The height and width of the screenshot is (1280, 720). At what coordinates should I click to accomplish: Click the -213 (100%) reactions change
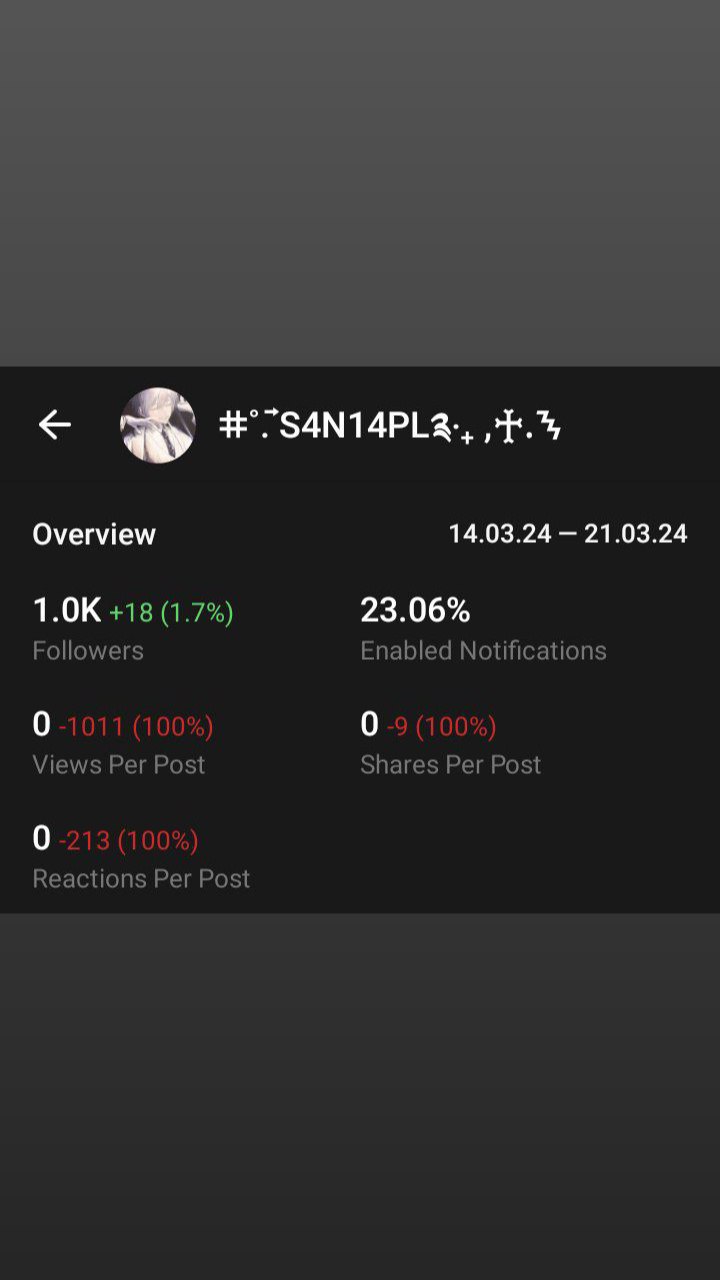128,841
